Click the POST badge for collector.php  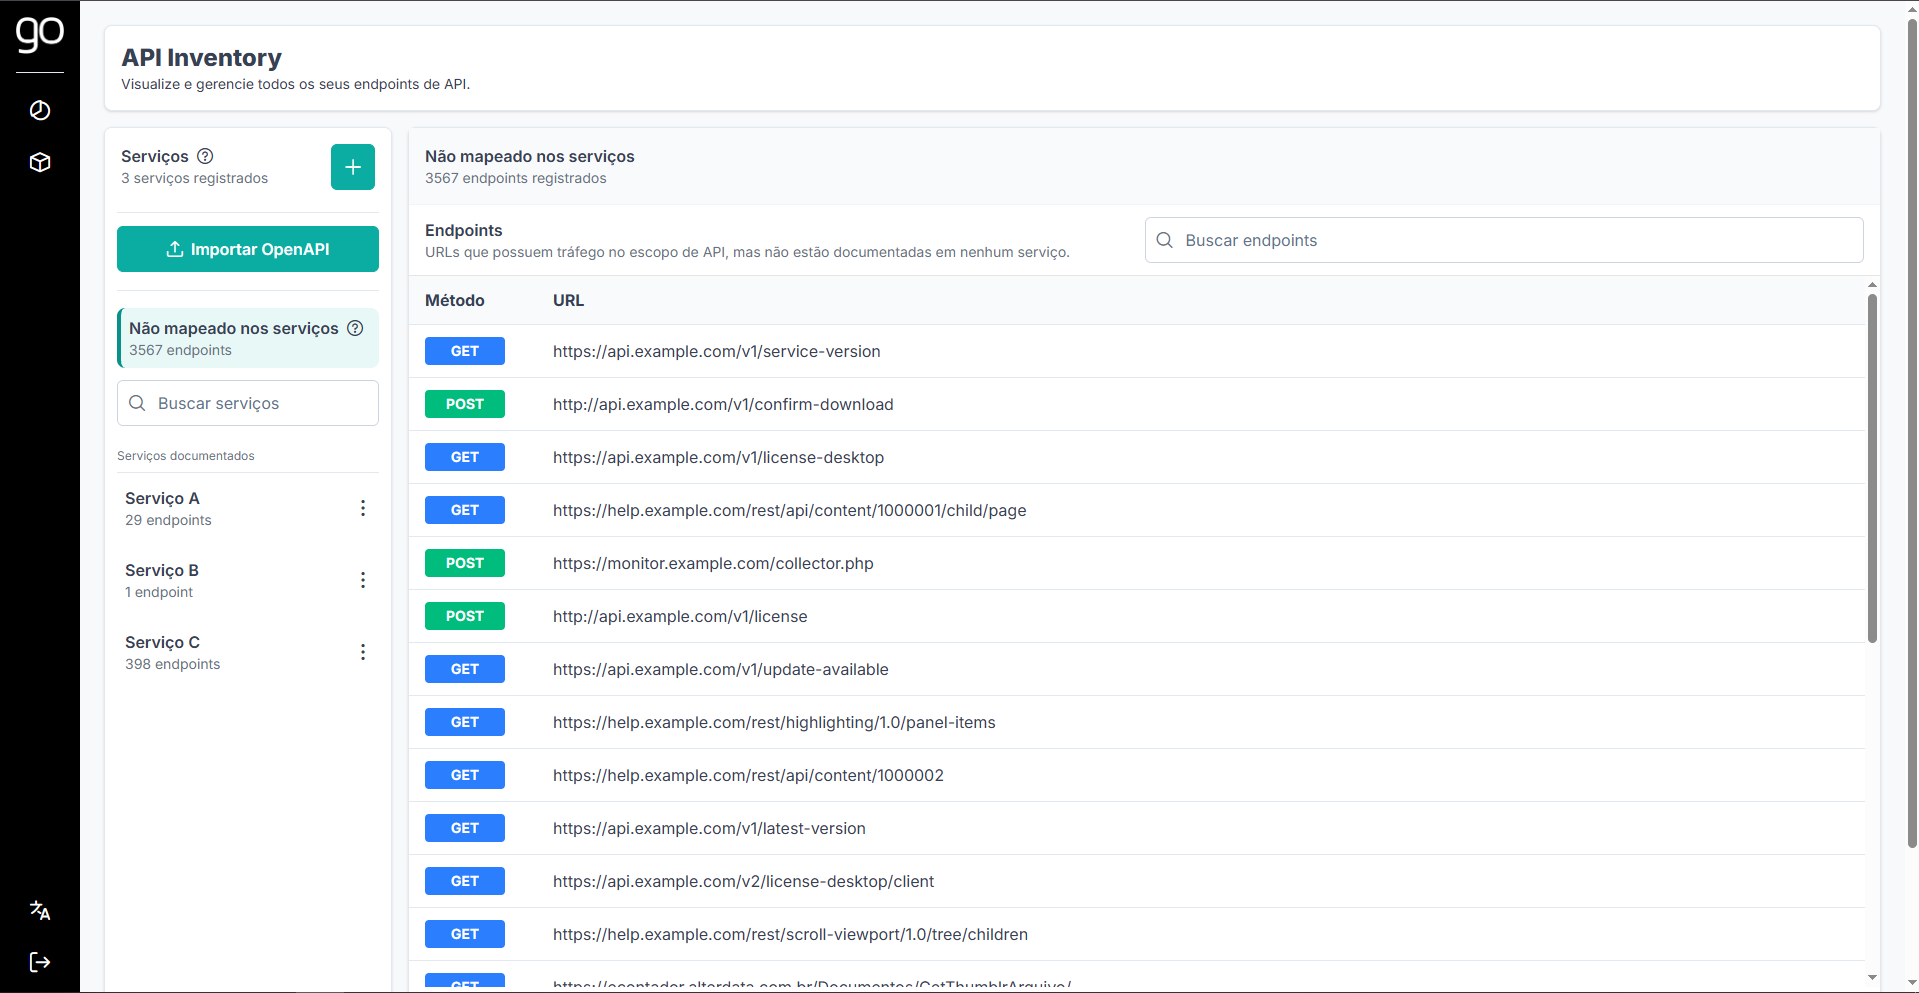pos(465,563)
